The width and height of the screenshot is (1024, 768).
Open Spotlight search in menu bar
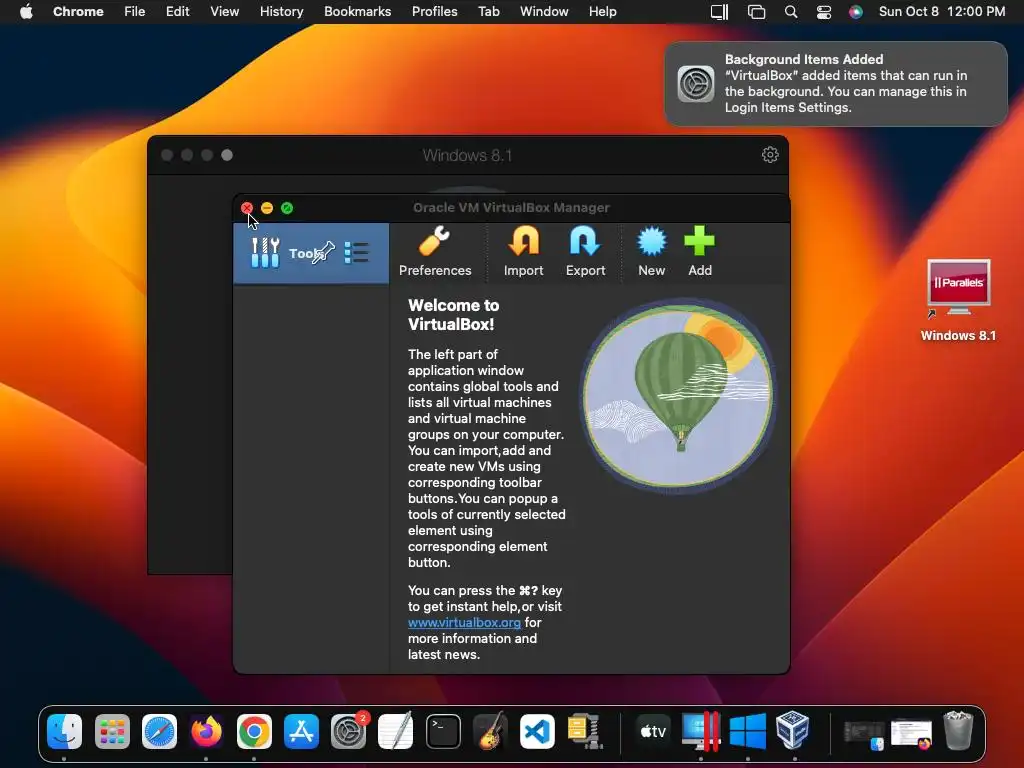click(791, 12)
